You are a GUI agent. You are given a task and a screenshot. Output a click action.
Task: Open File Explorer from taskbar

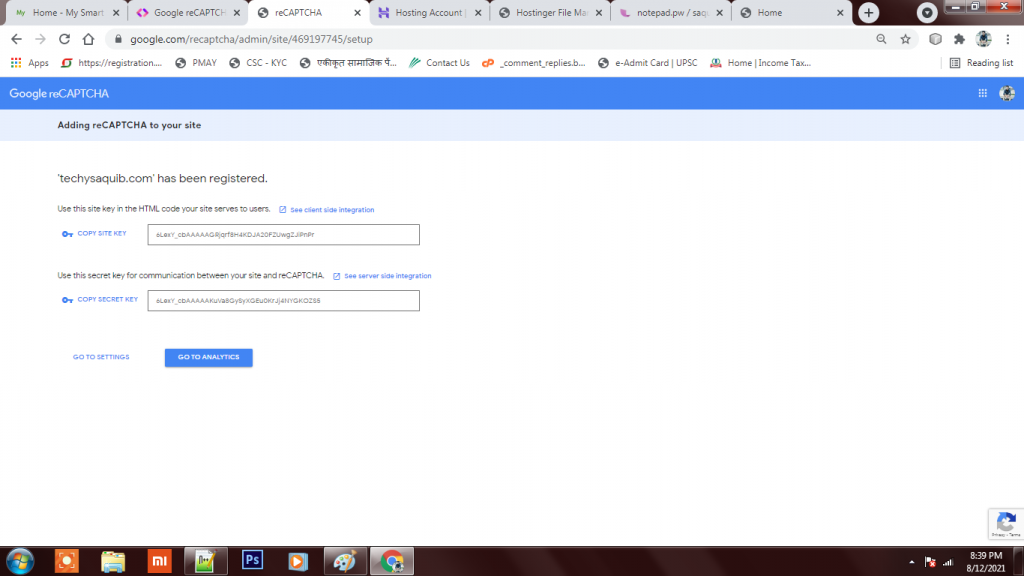click(x=113, y=561)
